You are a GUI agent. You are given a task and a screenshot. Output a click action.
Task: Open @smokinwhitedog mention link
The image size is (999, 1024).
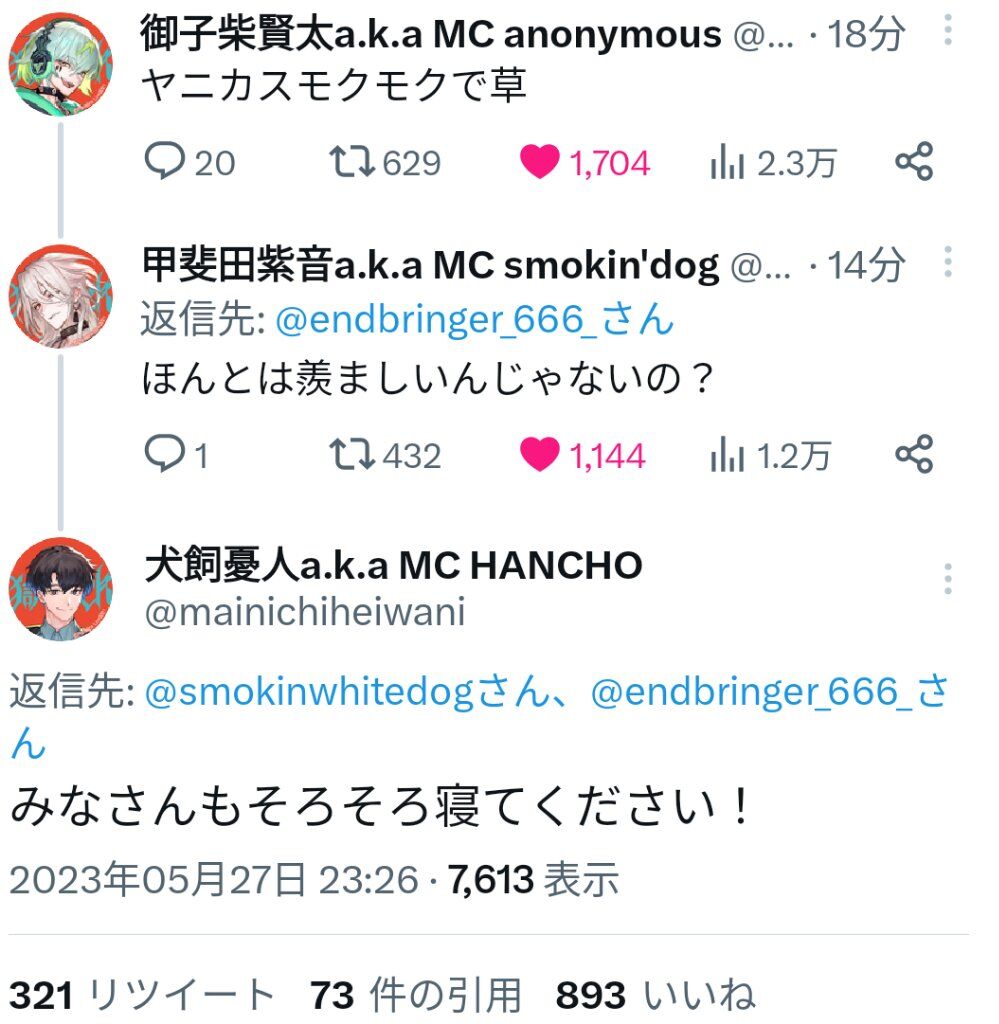pyautogui.click(x=347, y=692)
